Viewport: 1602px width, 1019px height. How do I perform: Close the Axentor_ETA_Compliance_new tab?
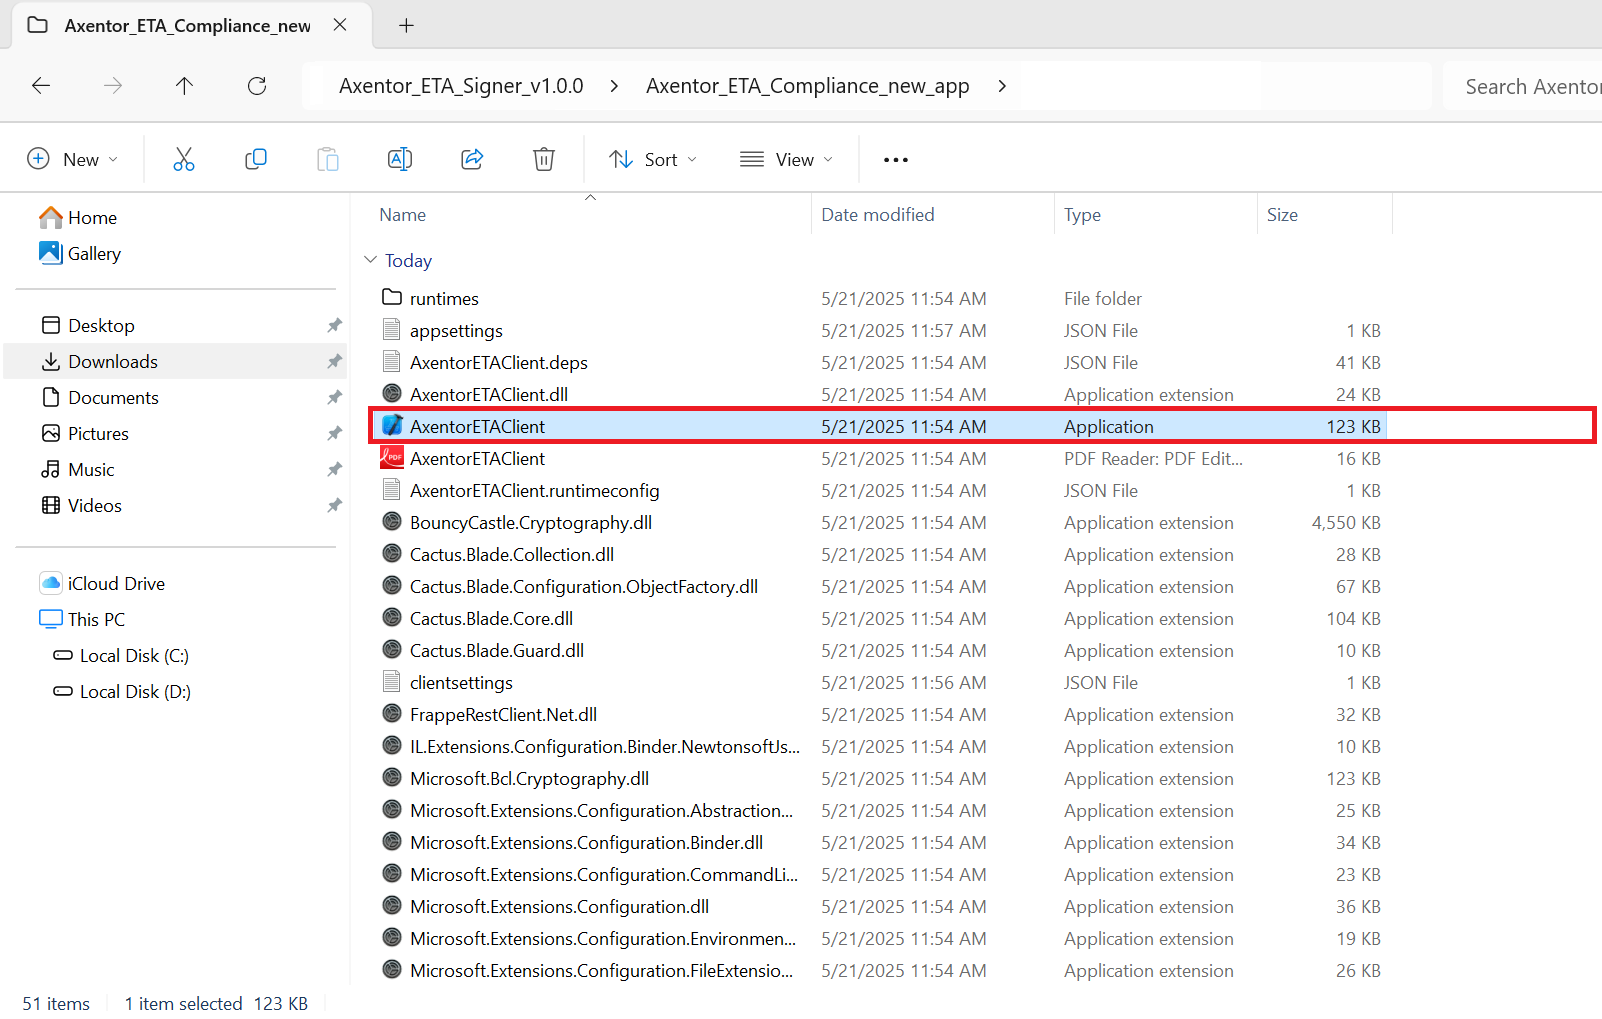pyautogui.click(x=340, y=25)
